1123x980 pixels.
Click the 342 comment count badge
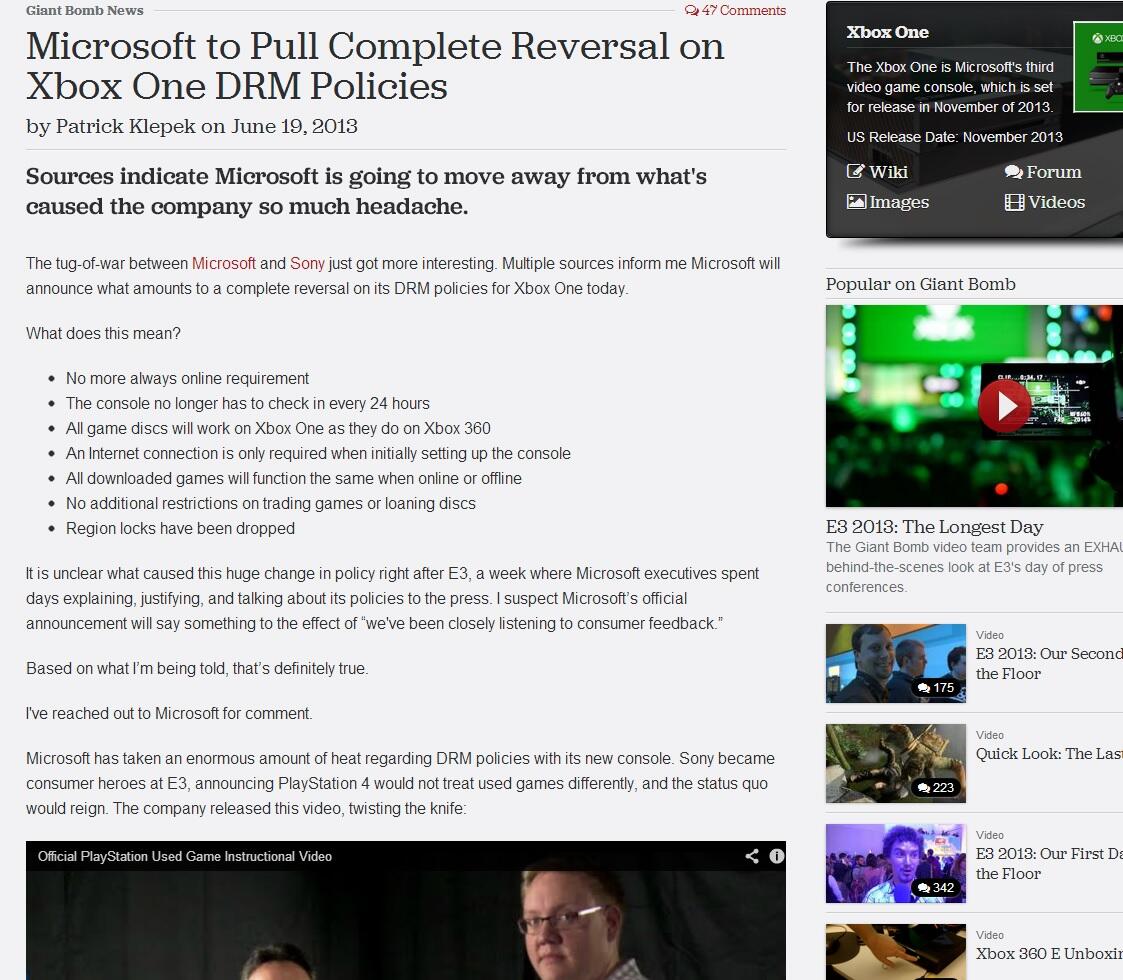pyautogui.click(x=936, y=888)
